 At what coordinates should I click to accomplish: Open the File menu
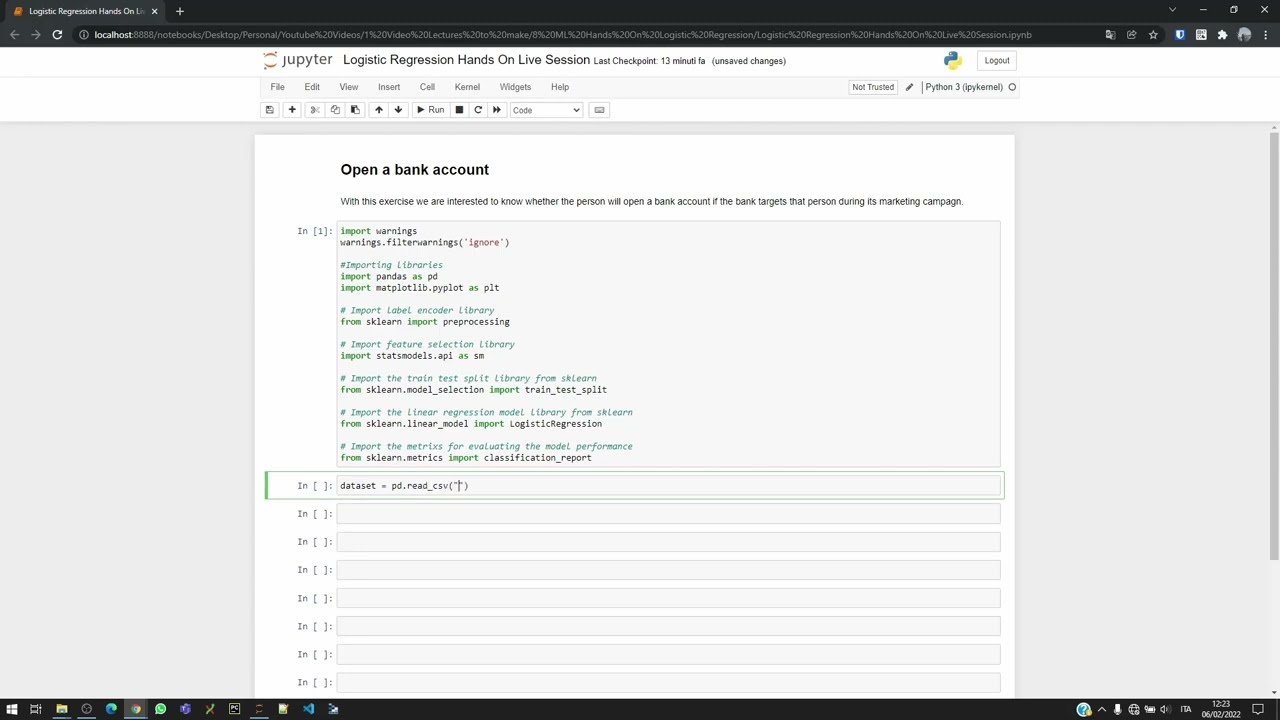tap(277, 87)
